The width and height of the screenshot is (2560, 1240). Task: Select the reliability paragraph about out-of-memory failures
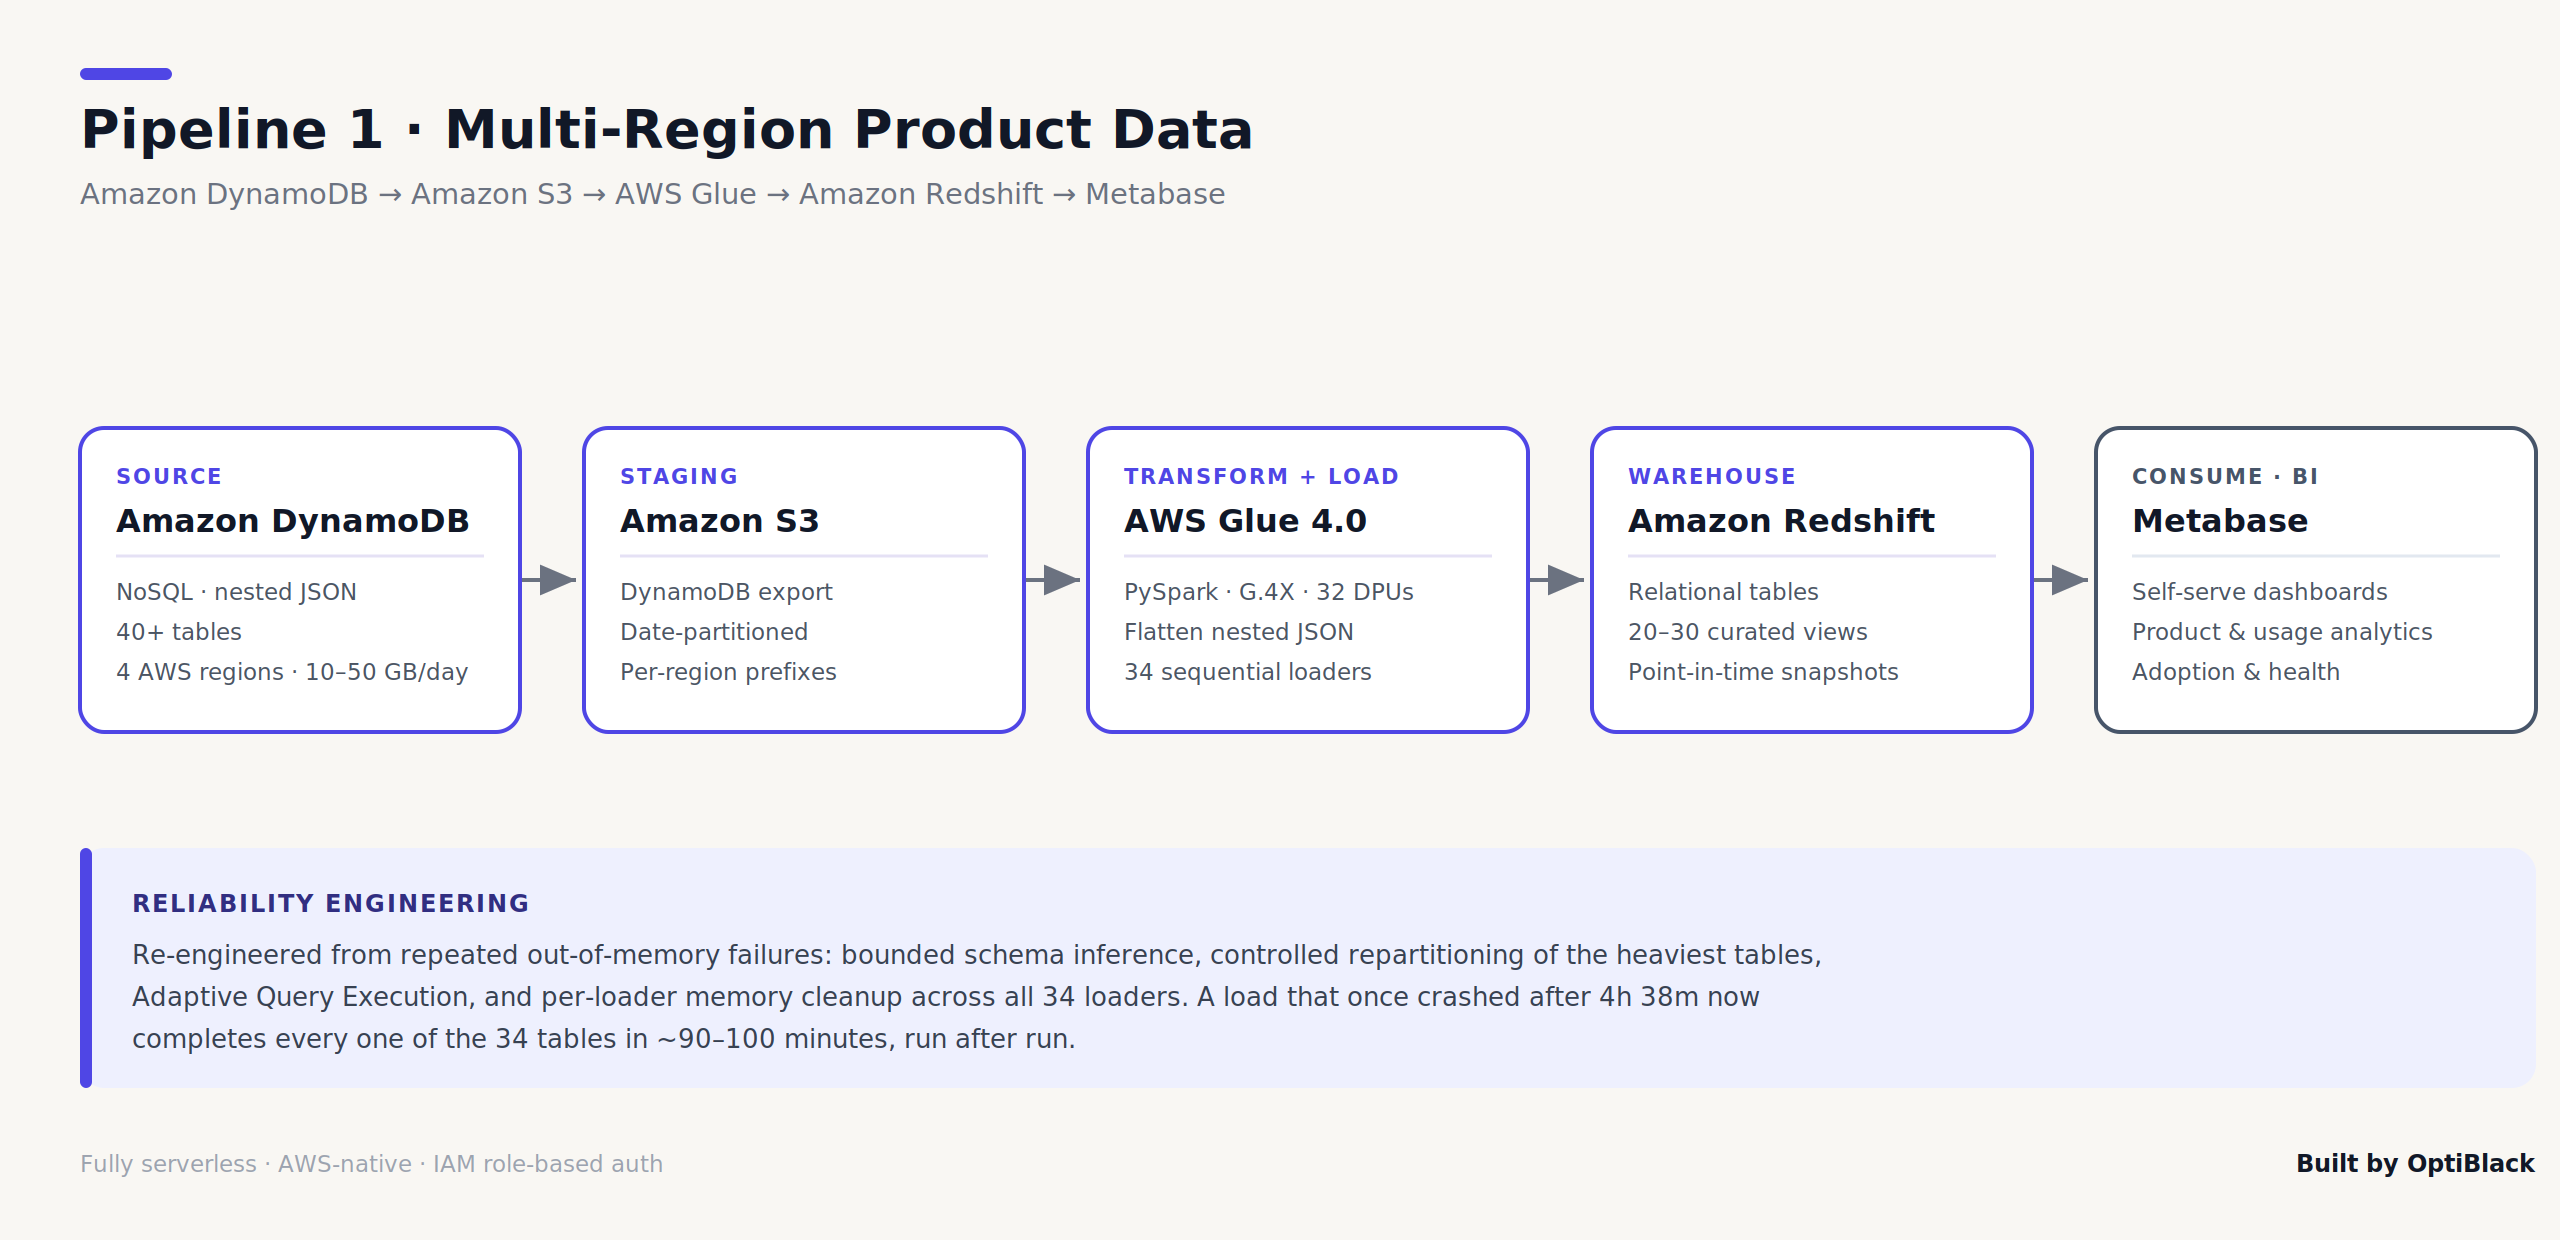click(x=977, y=997)
